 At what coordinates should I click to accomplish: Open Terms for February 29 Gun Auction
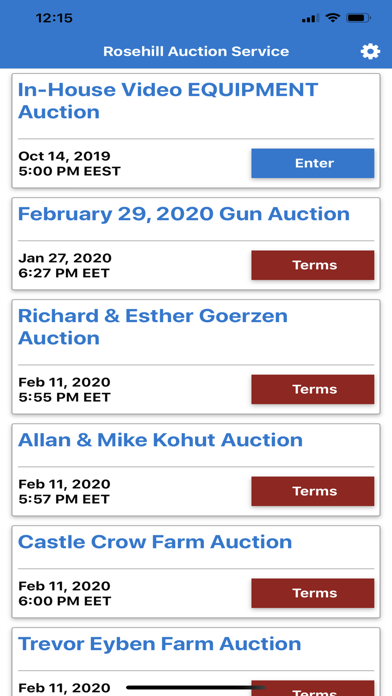313,265
